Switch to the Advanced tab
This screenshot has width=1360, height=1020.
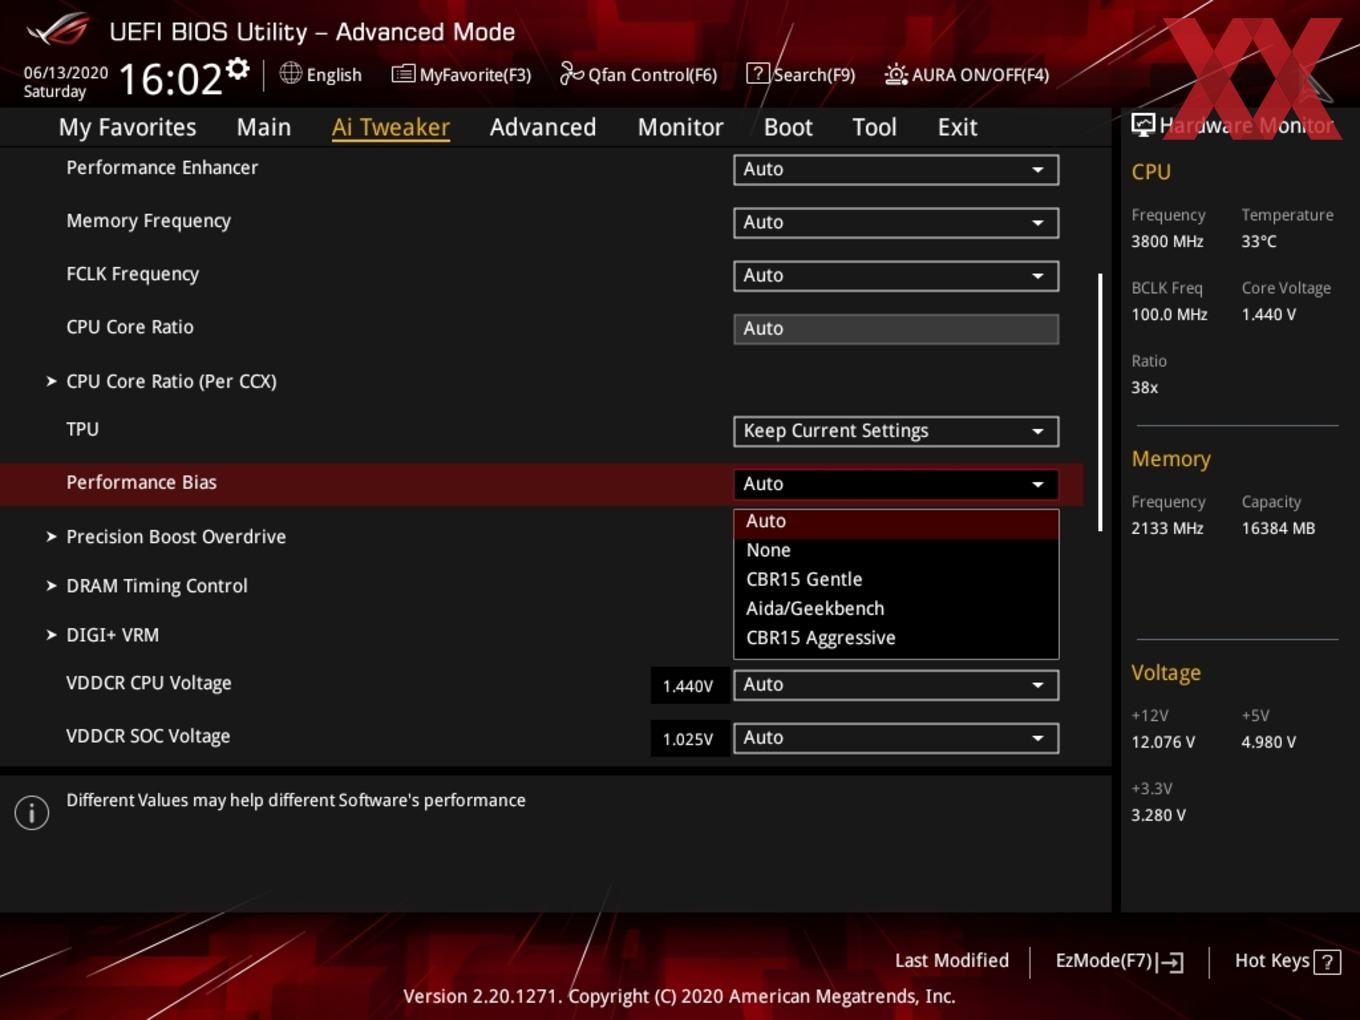[543, 127]
